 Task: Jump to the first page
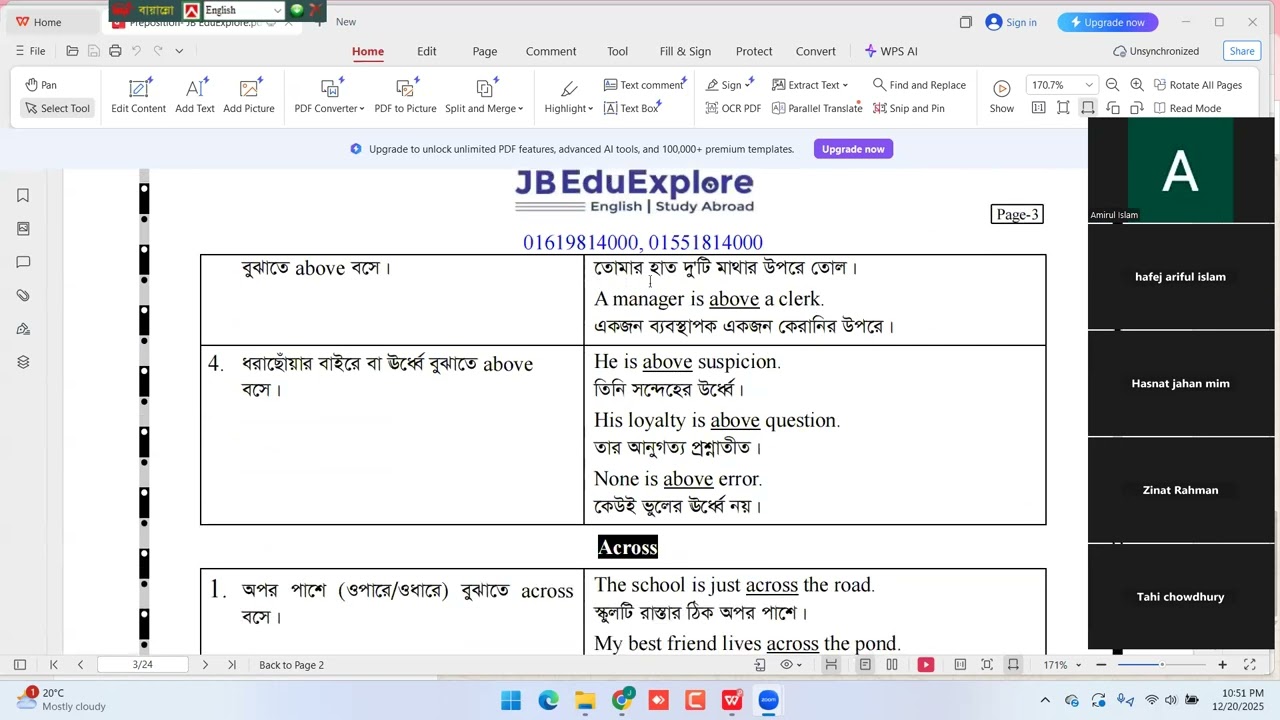(x=54, y=665)
